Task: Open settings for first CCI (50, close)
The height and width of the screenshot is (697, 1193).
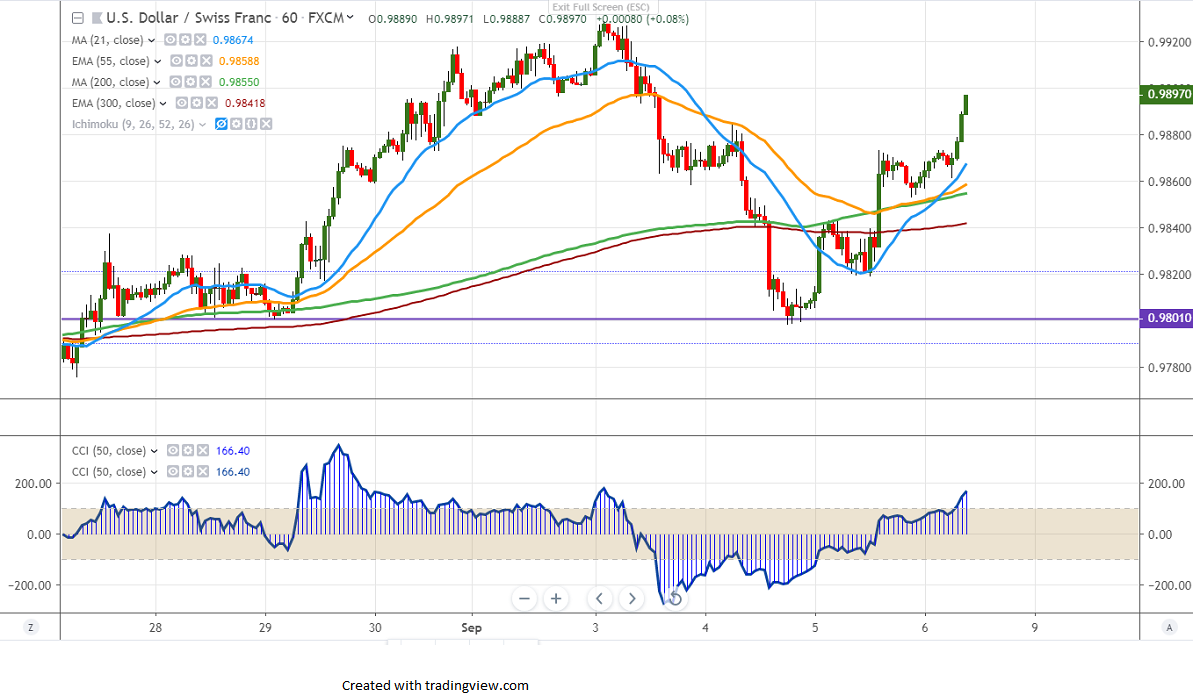Action: click(x=188, y=450)
